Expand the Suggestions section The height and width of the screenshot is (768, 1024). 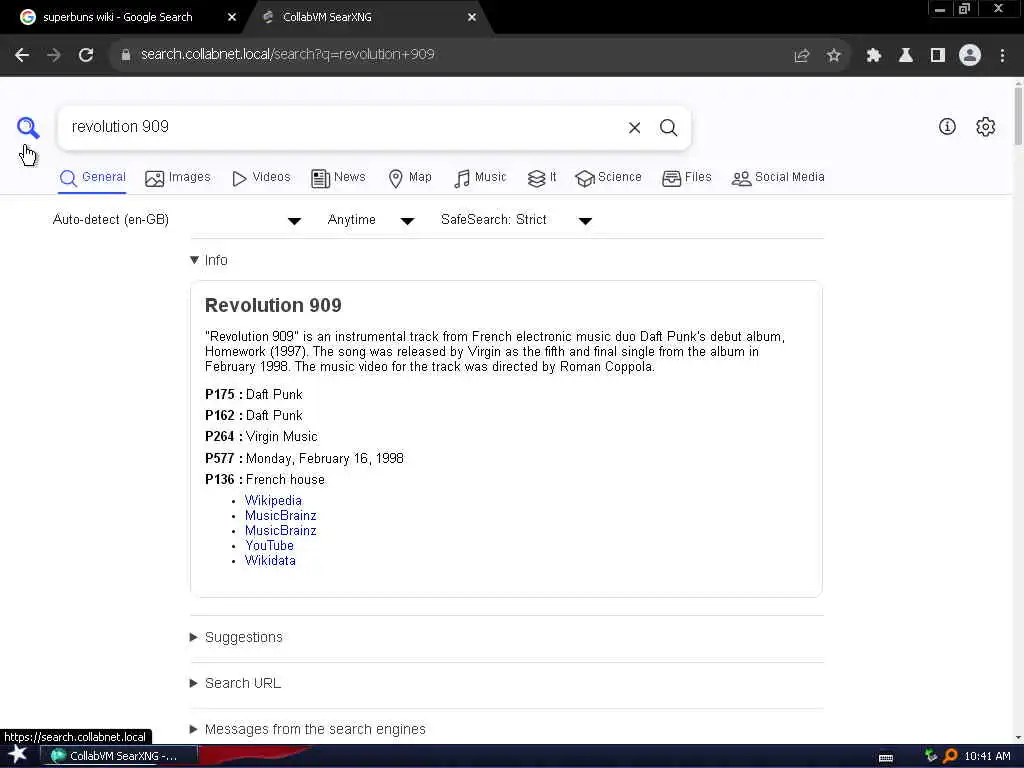236,637
